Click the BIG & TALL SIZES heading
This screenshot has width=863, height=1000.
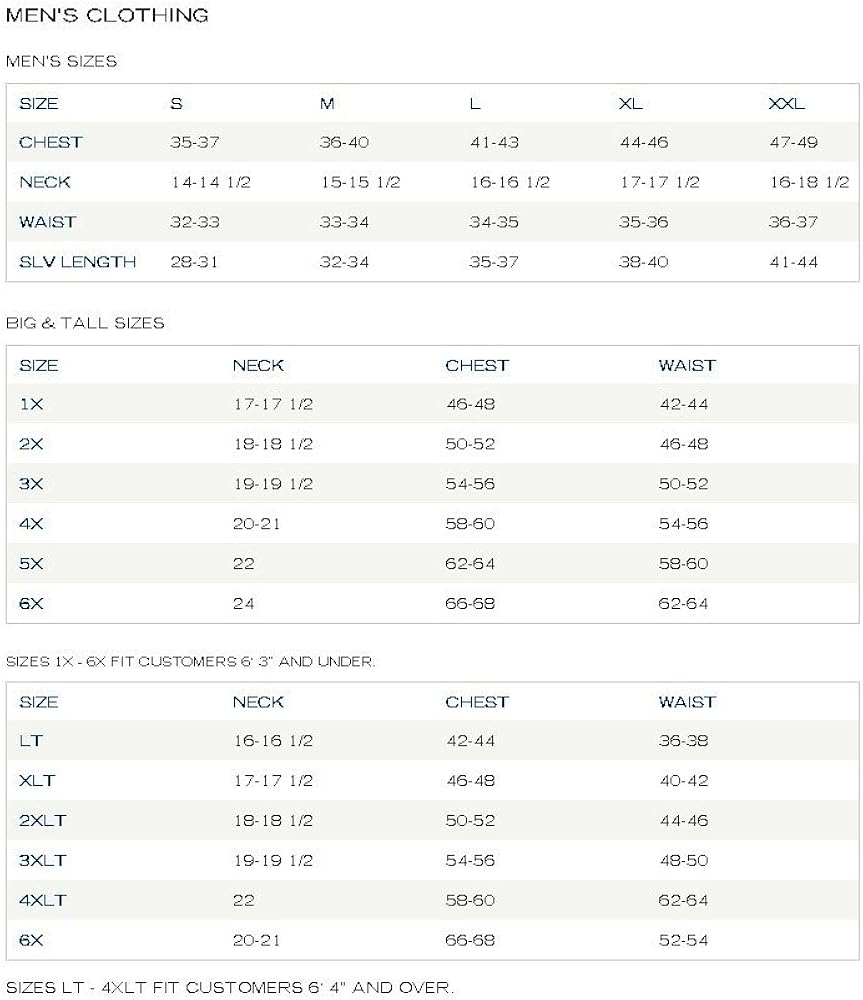(85, 323)
